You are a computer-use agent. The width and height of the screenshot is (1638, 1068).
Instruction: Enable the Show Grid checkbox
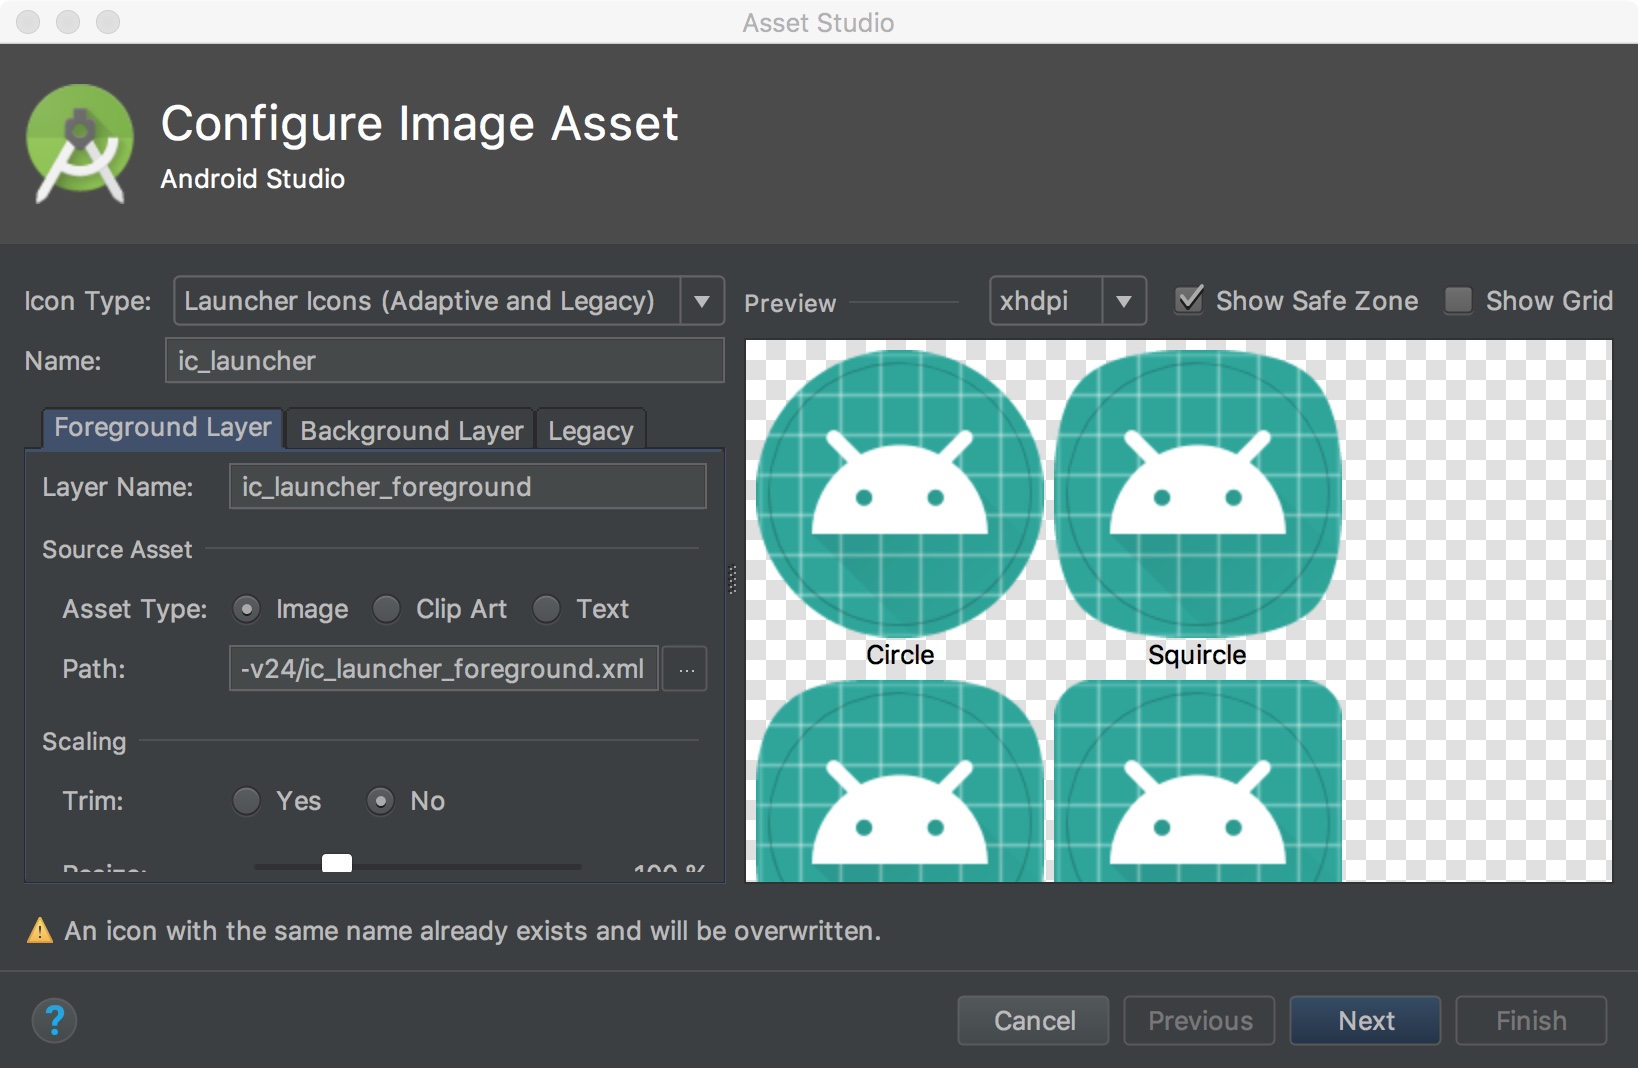coord(1459,300)
